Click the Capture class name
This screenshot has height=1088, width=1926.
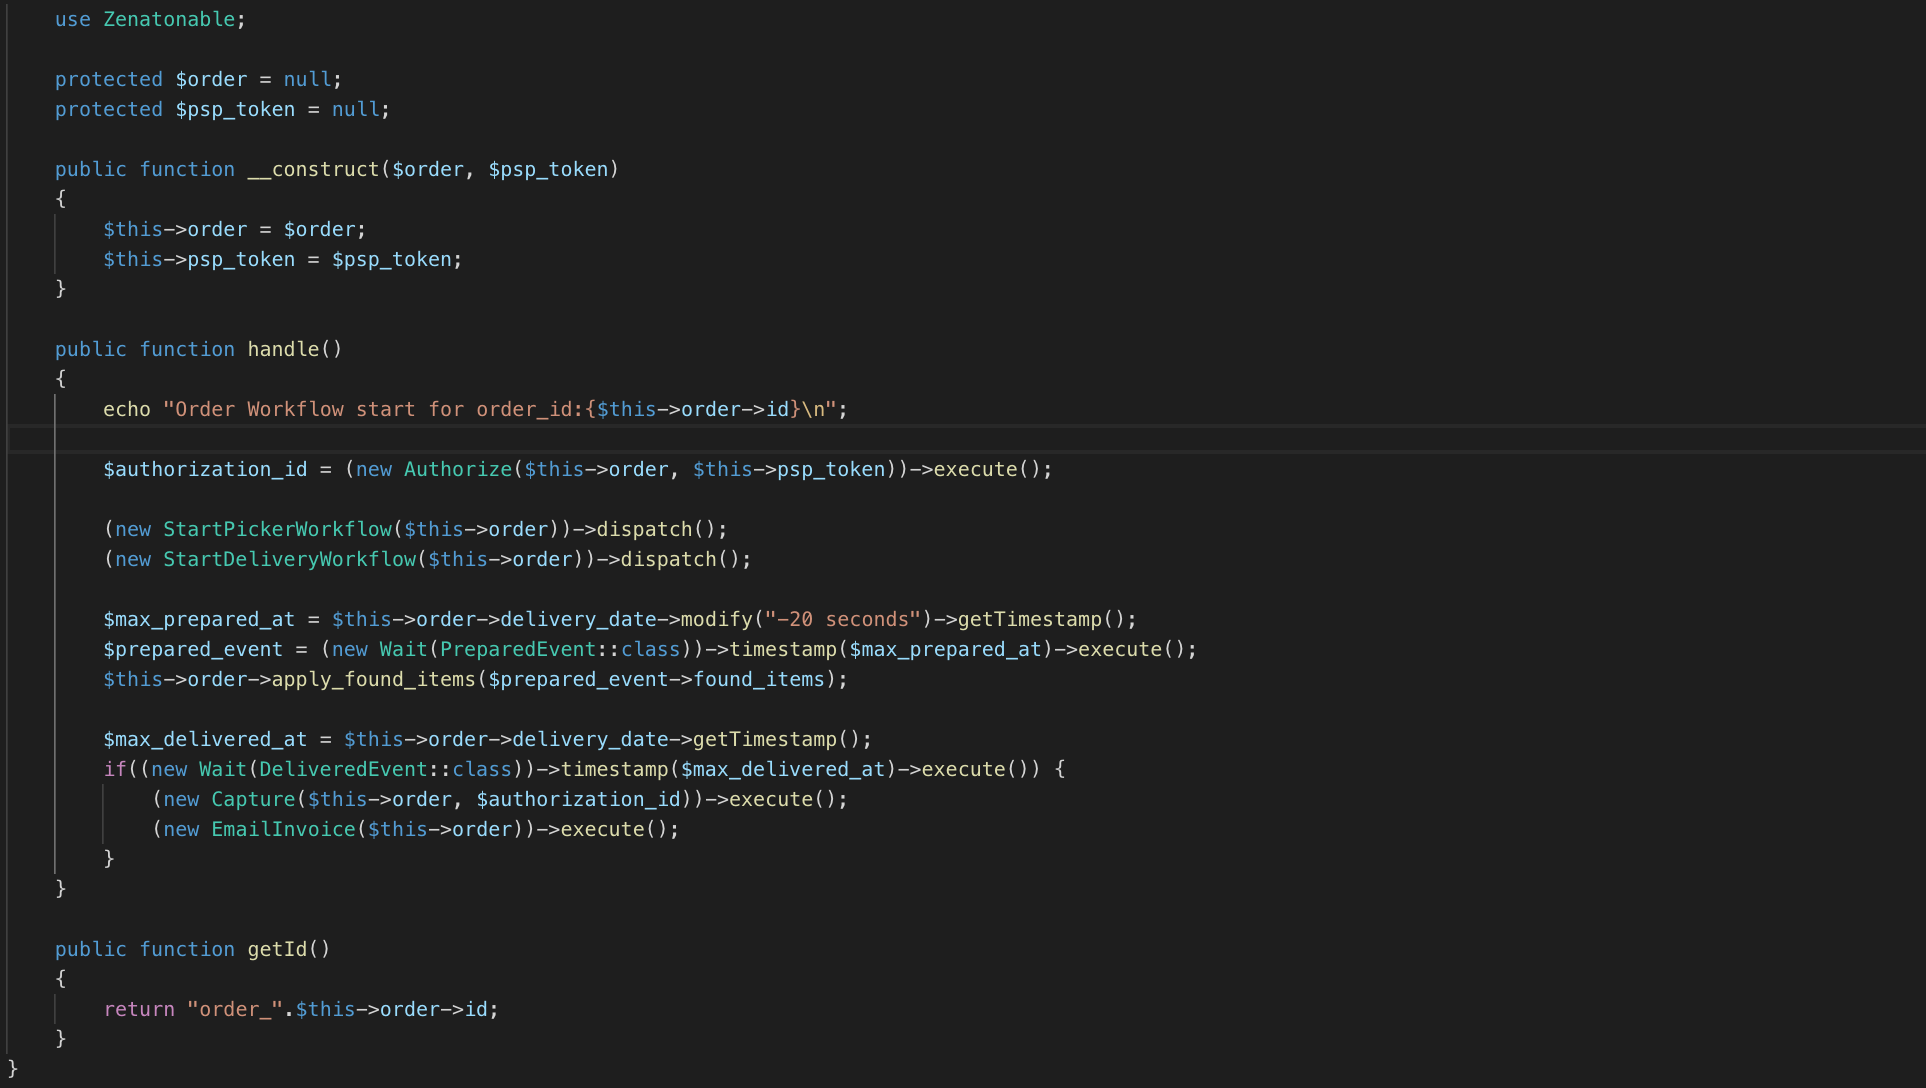253,799
